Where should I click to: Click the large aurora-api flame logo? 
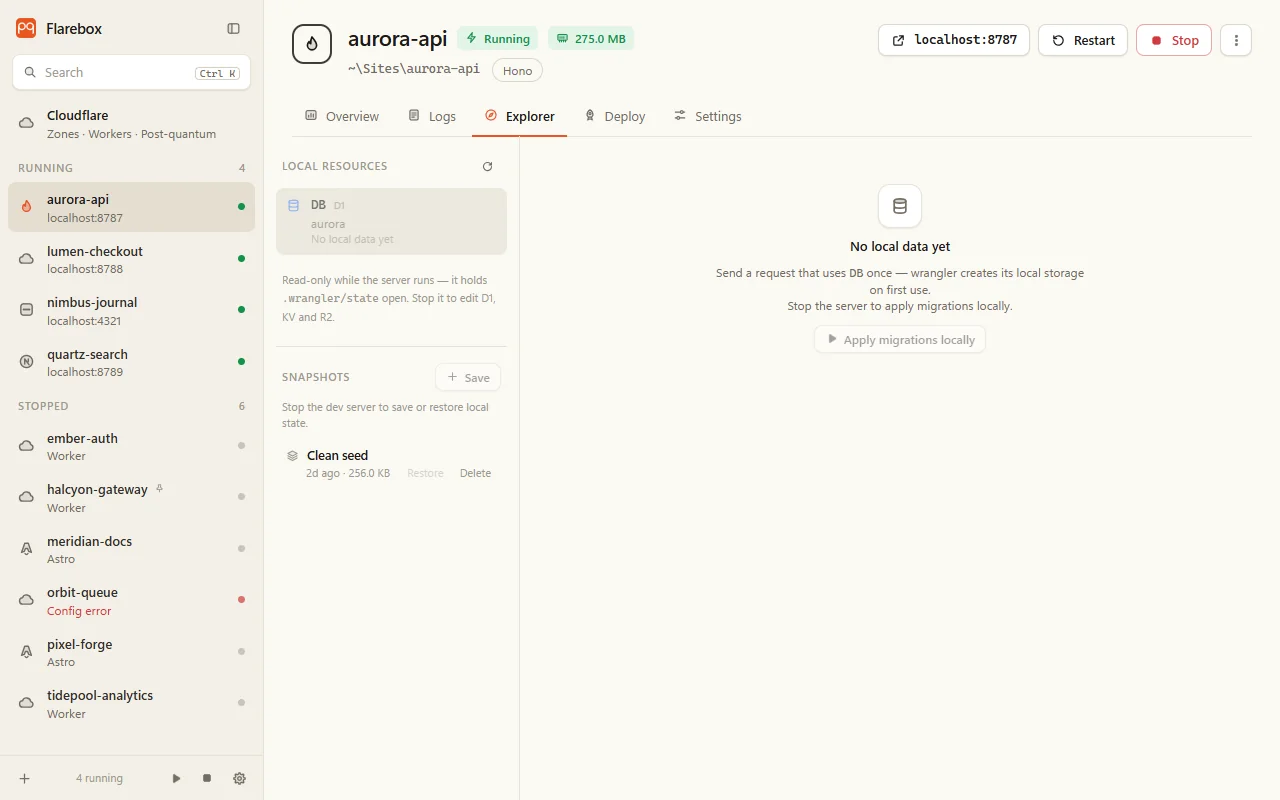tap(312, 44)
